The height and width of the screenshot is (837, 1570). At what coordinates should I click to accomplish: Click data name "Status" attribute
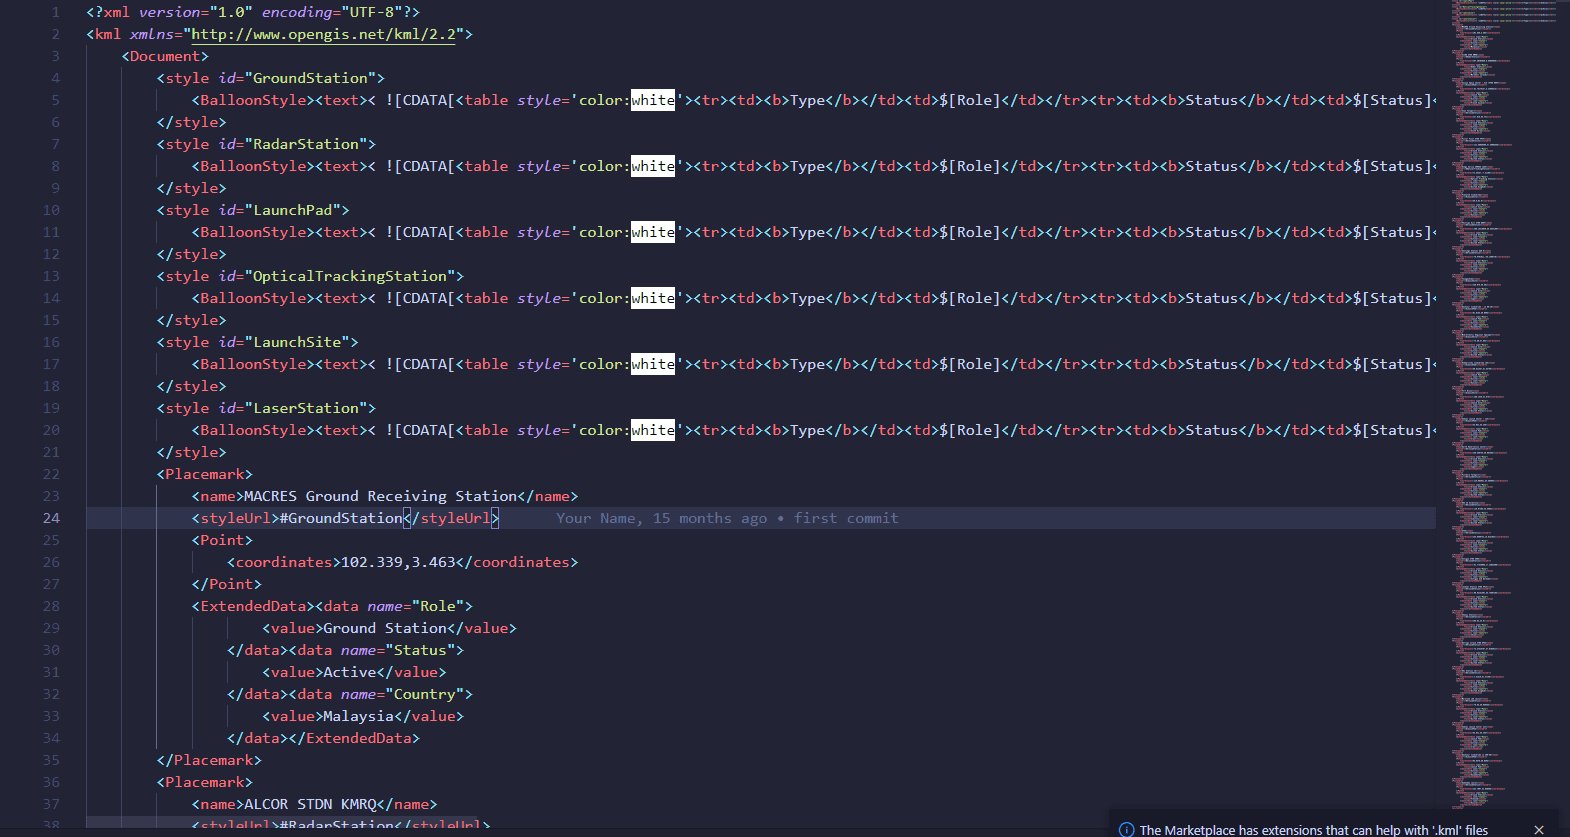[398, 650]
